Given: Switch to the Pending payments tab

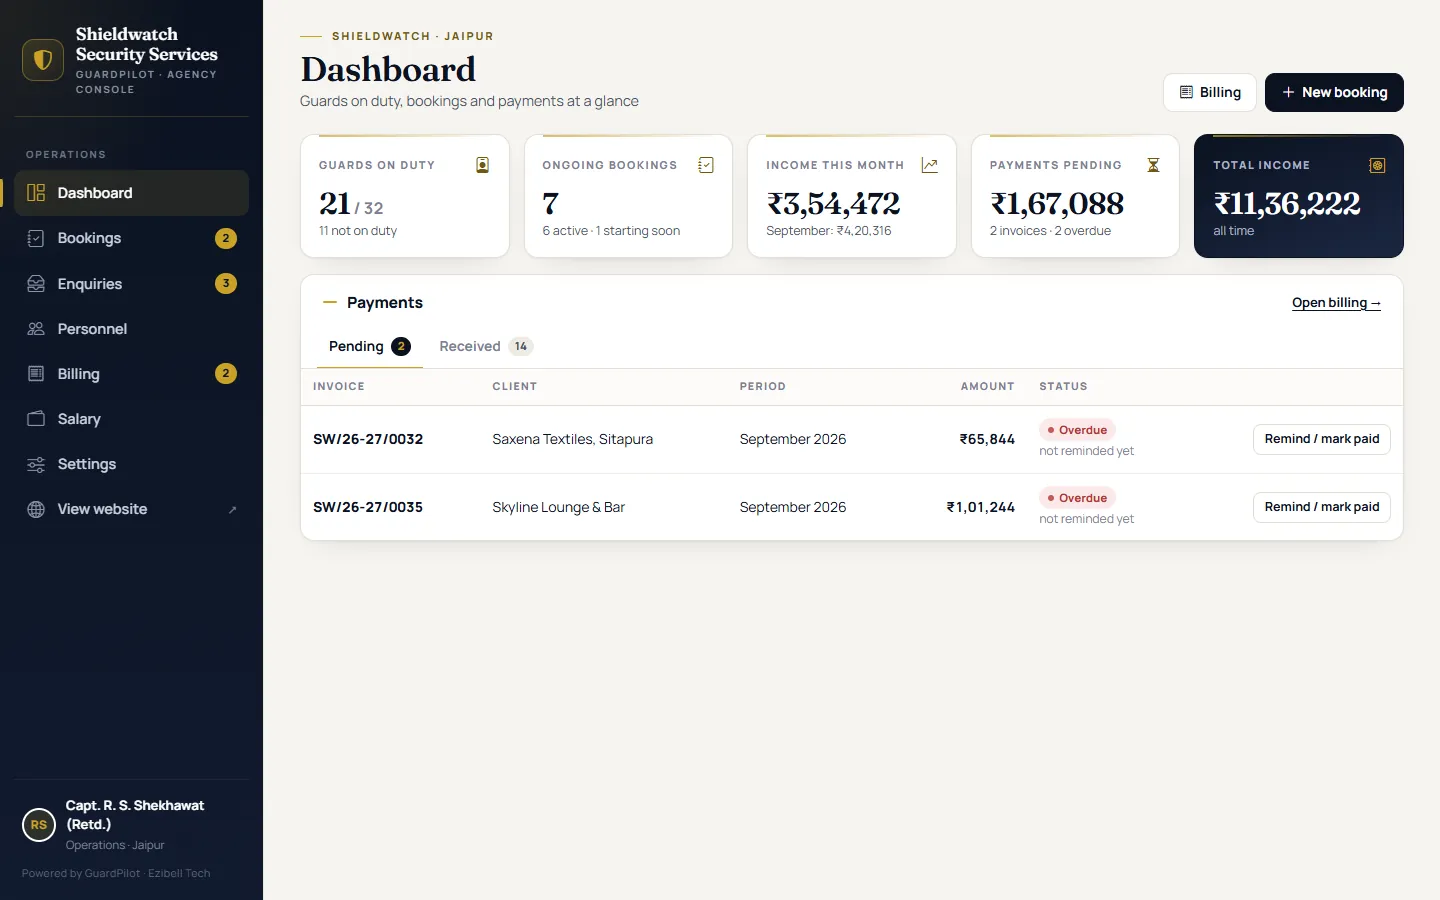Looking at the screenshot, I should pos(369,346).
